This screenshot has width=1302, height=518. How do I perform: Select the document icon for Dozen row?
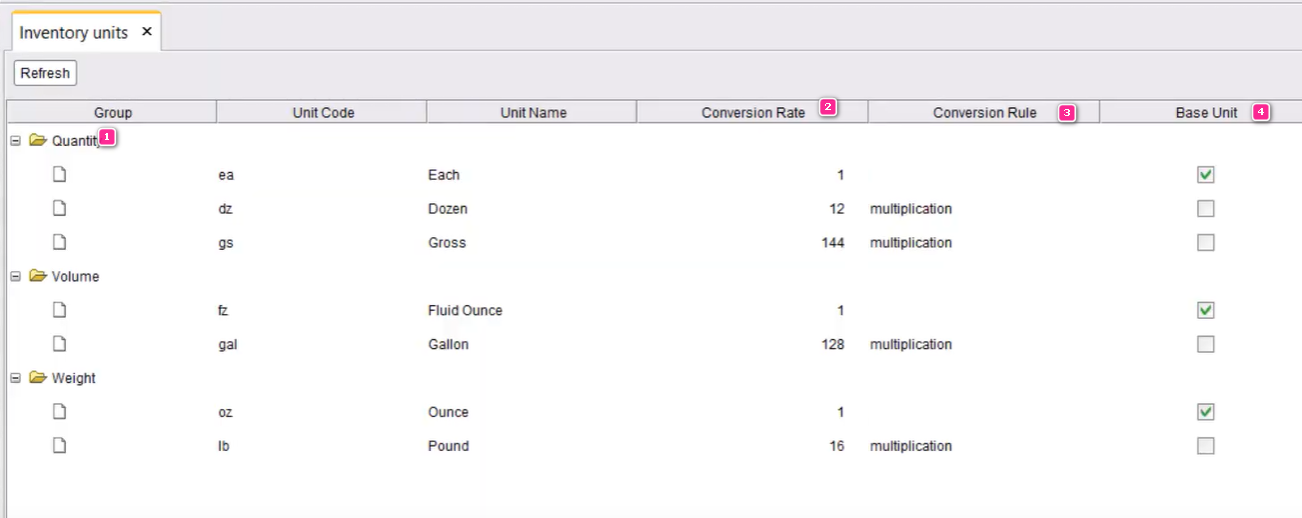pyautogui.click(x=60, y=209)
